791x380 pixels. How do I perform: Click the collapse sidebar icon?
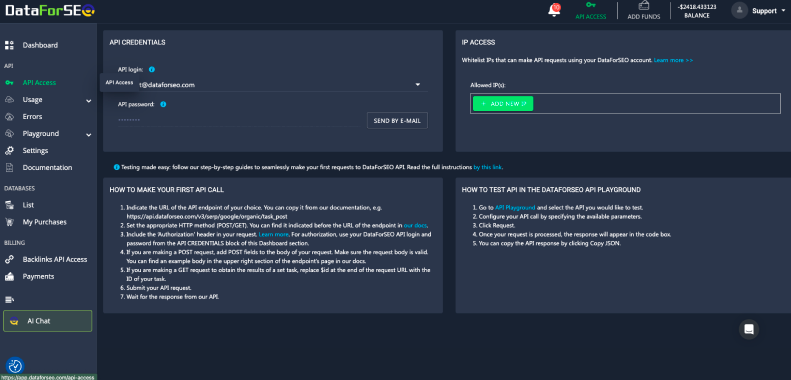pos(9,300)
